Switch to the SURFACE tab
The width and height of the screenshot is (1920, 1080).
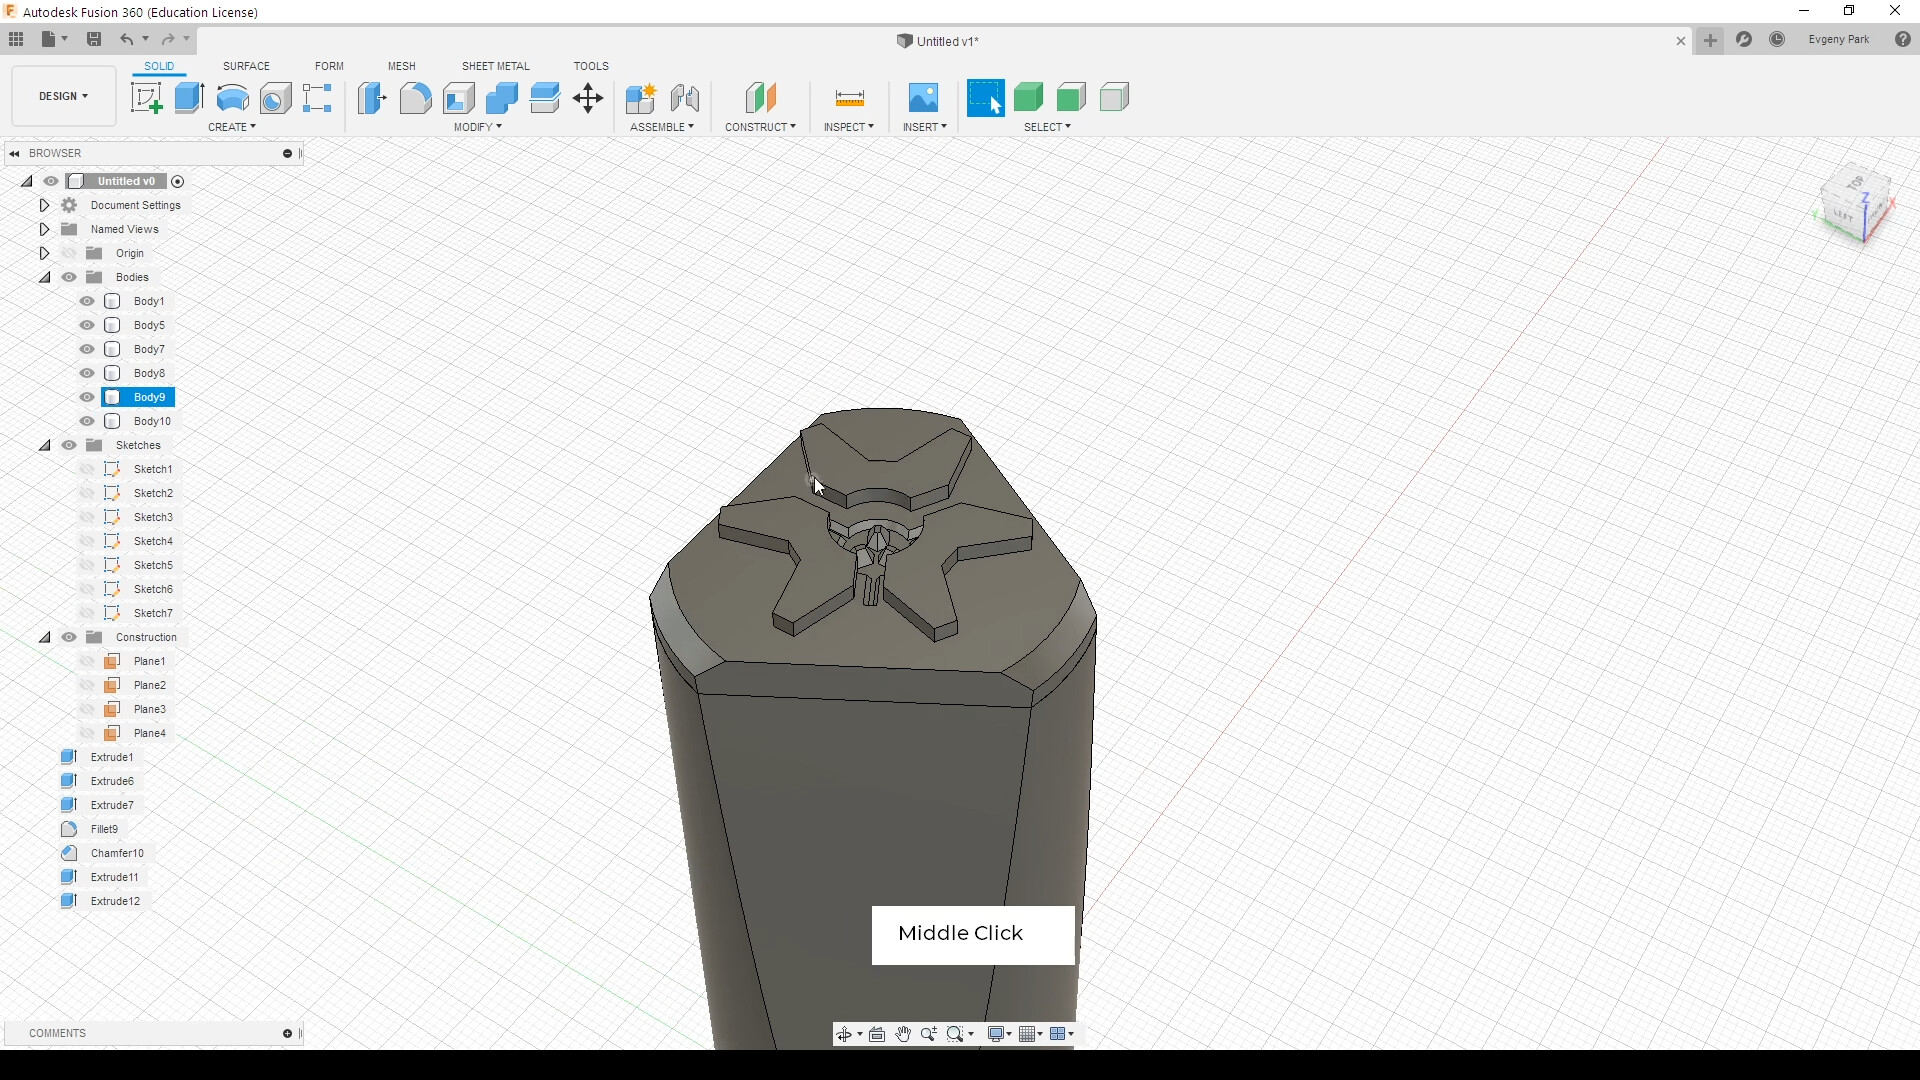point(246,66)
